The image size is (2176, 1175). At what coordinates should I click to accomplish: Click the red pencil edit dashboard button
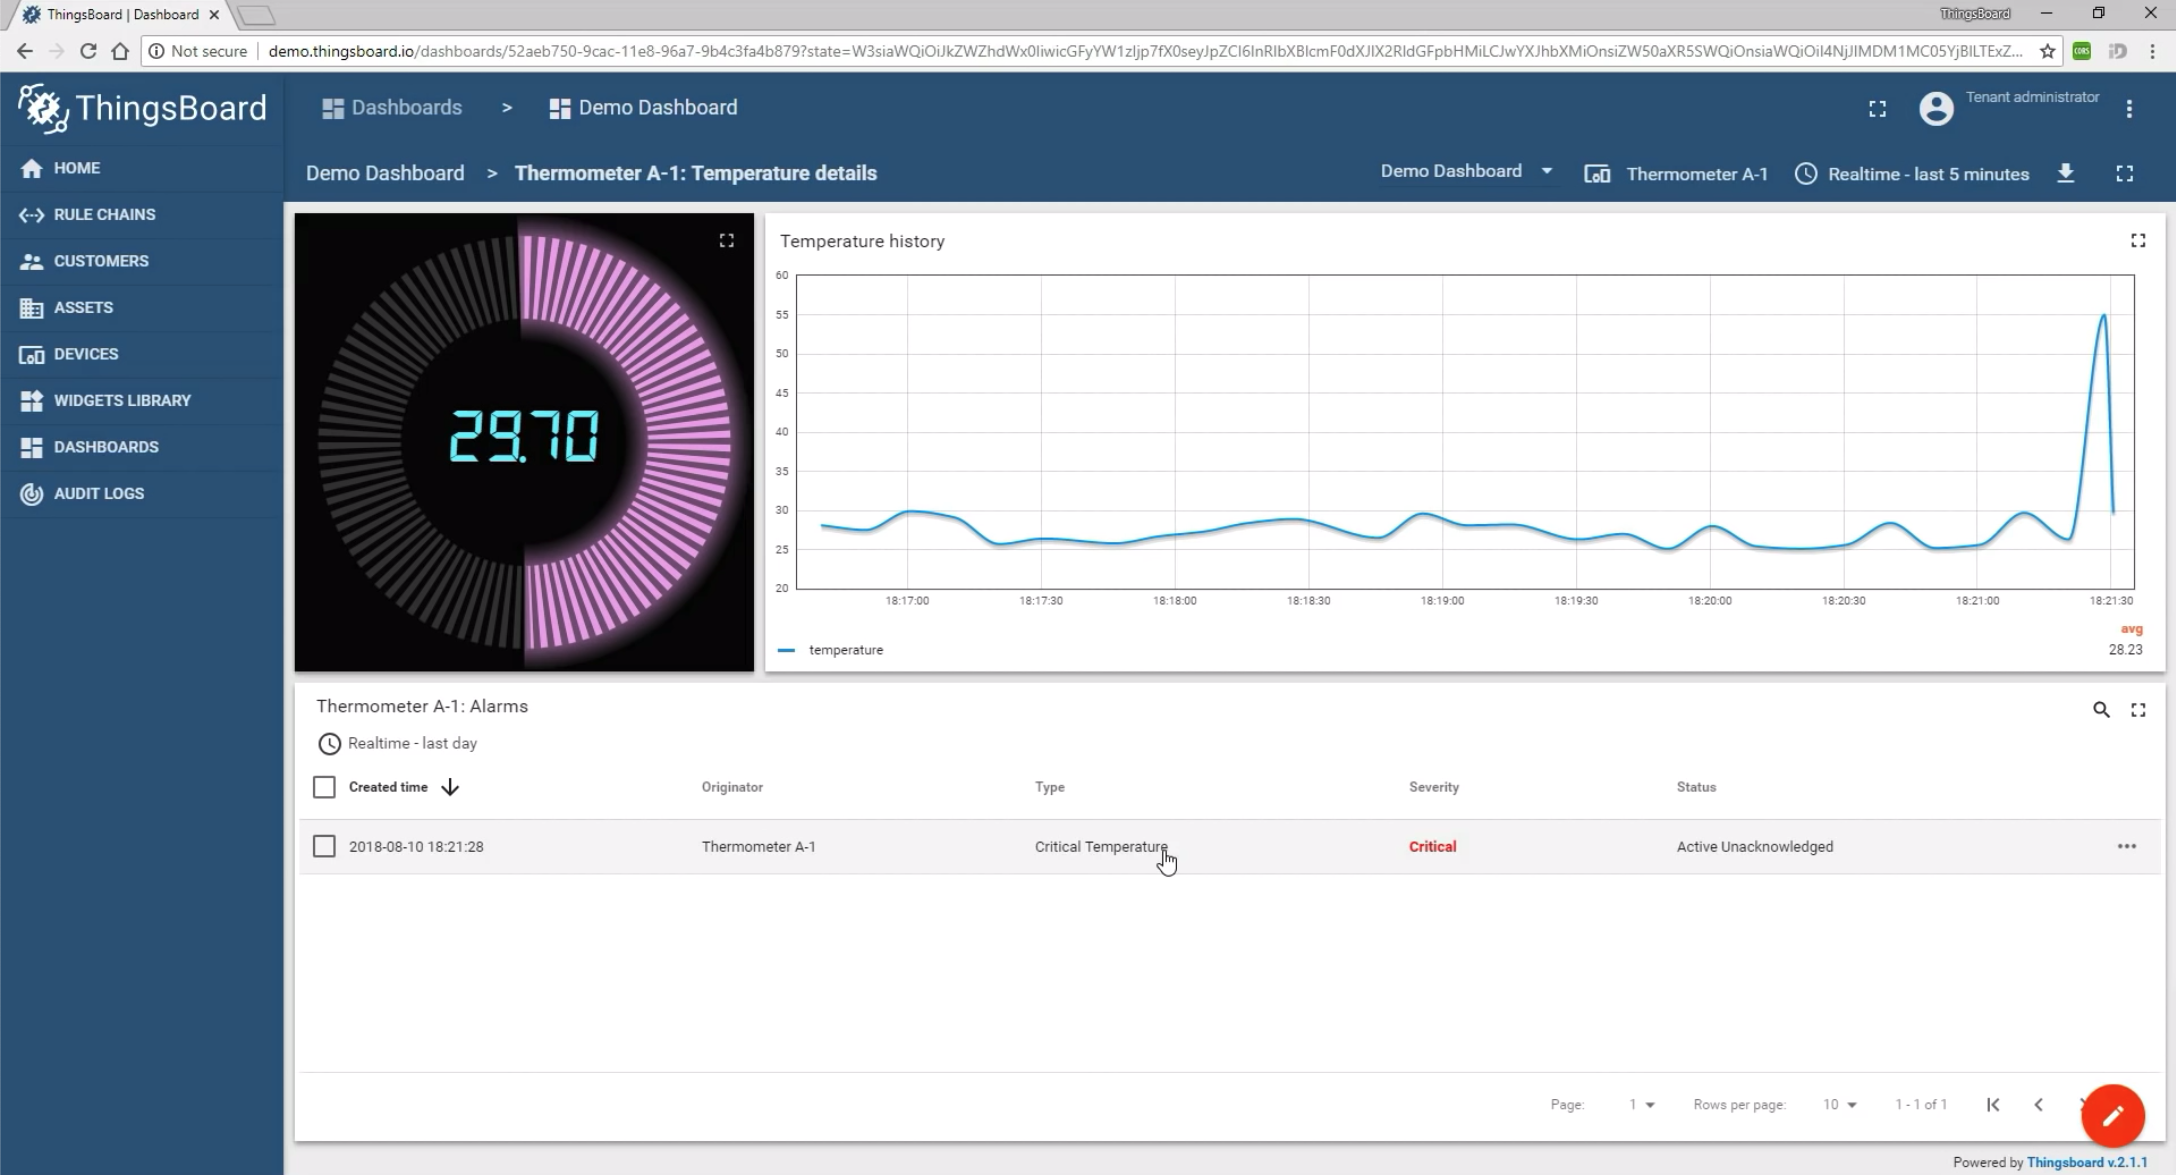[2112, 1115]
